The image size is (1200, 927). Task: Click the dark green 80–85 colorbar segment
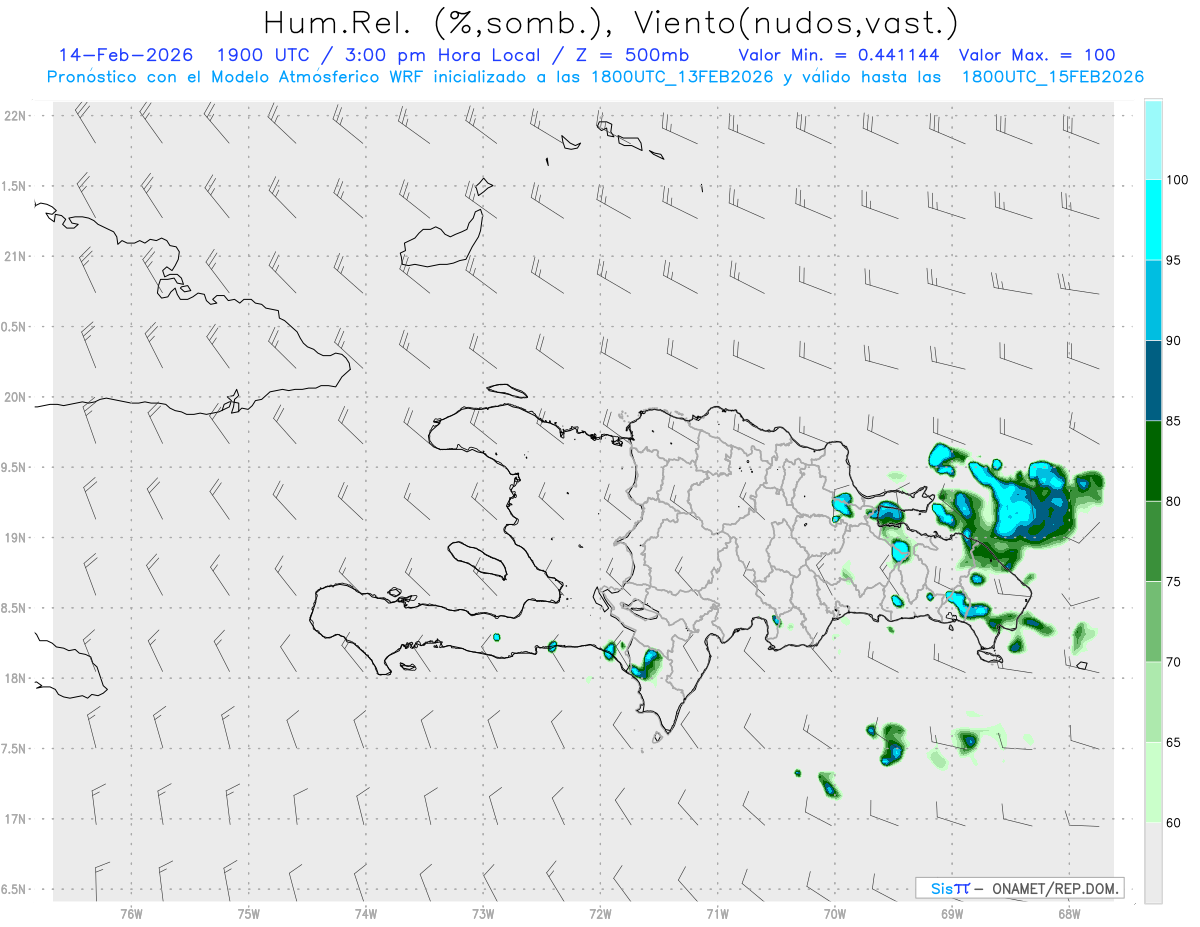click(x=1153, y=461)
